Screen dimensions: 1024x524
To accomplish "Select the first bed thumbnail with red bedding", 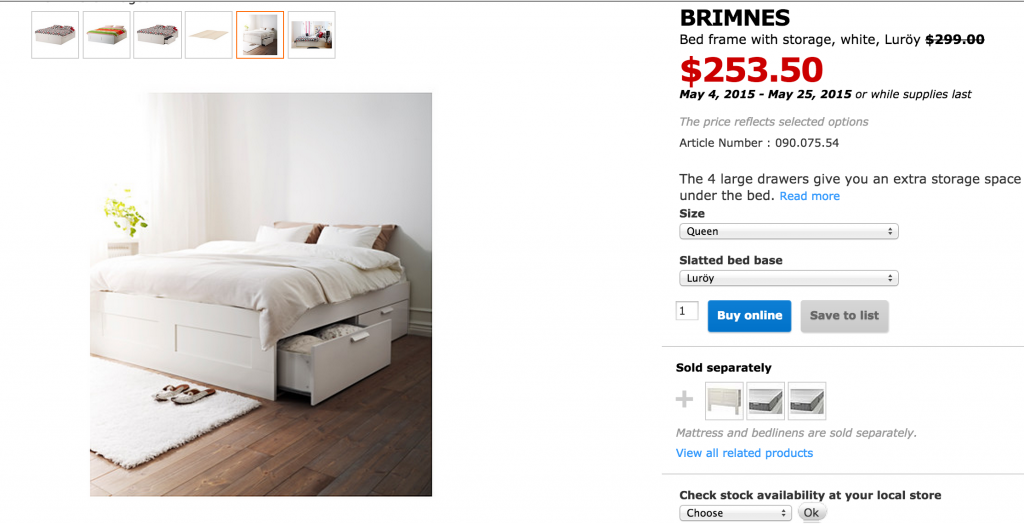I will [55, 35].
